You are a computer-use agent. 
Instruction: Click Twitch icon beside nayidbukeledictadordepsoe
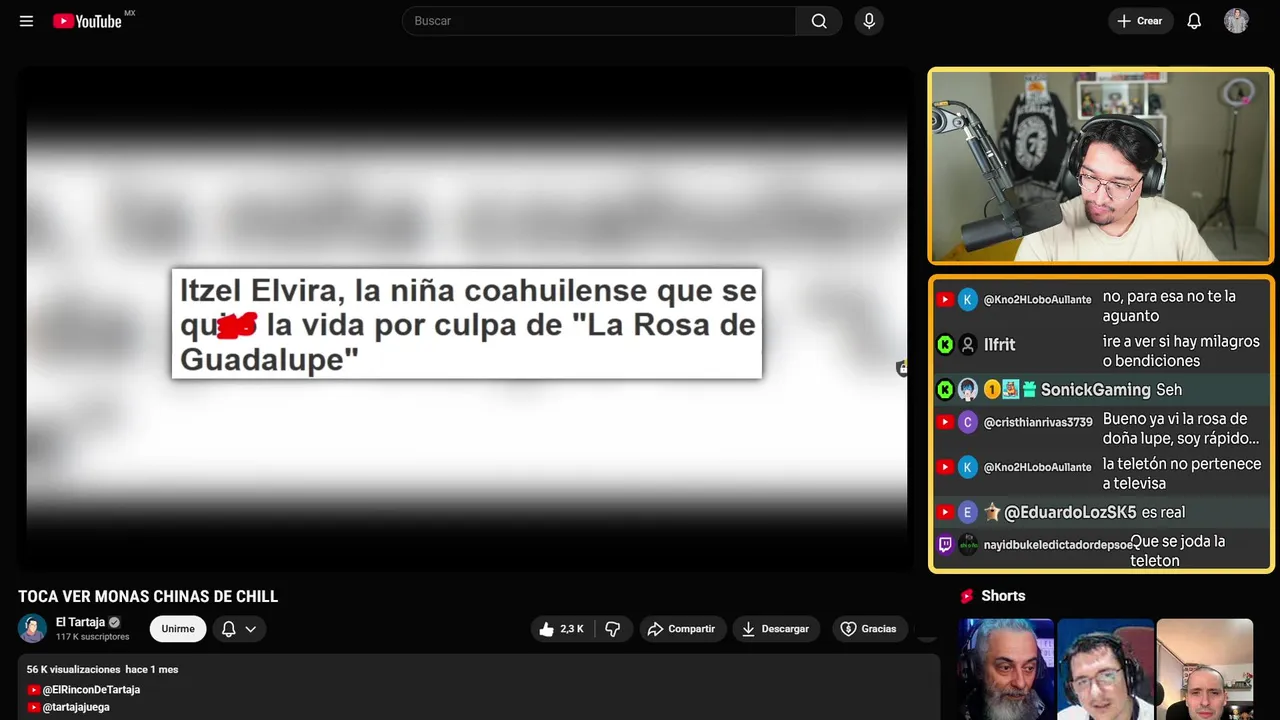tap(945, 545)
